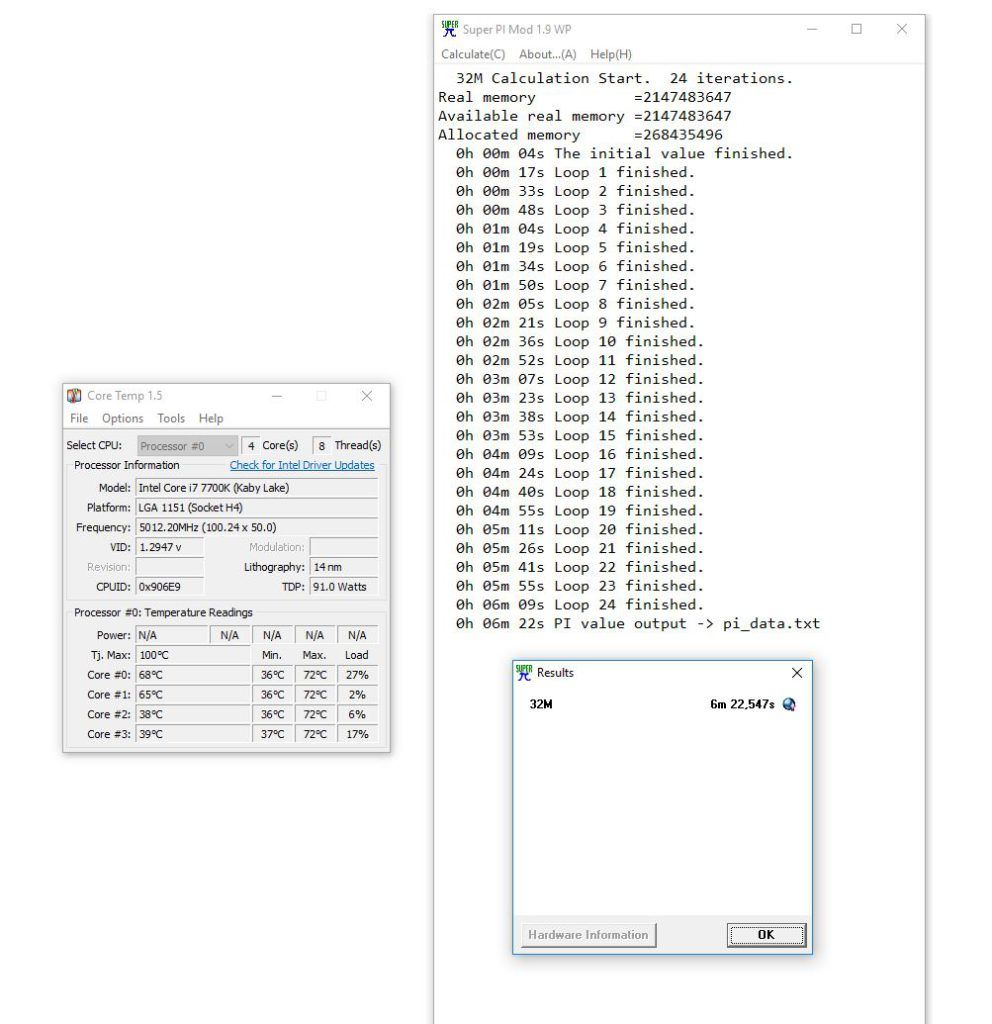This screenshot has width=992, height=1024.
Task: Click the TDP value 91.0 Watts
Action: tap(344, 586)
